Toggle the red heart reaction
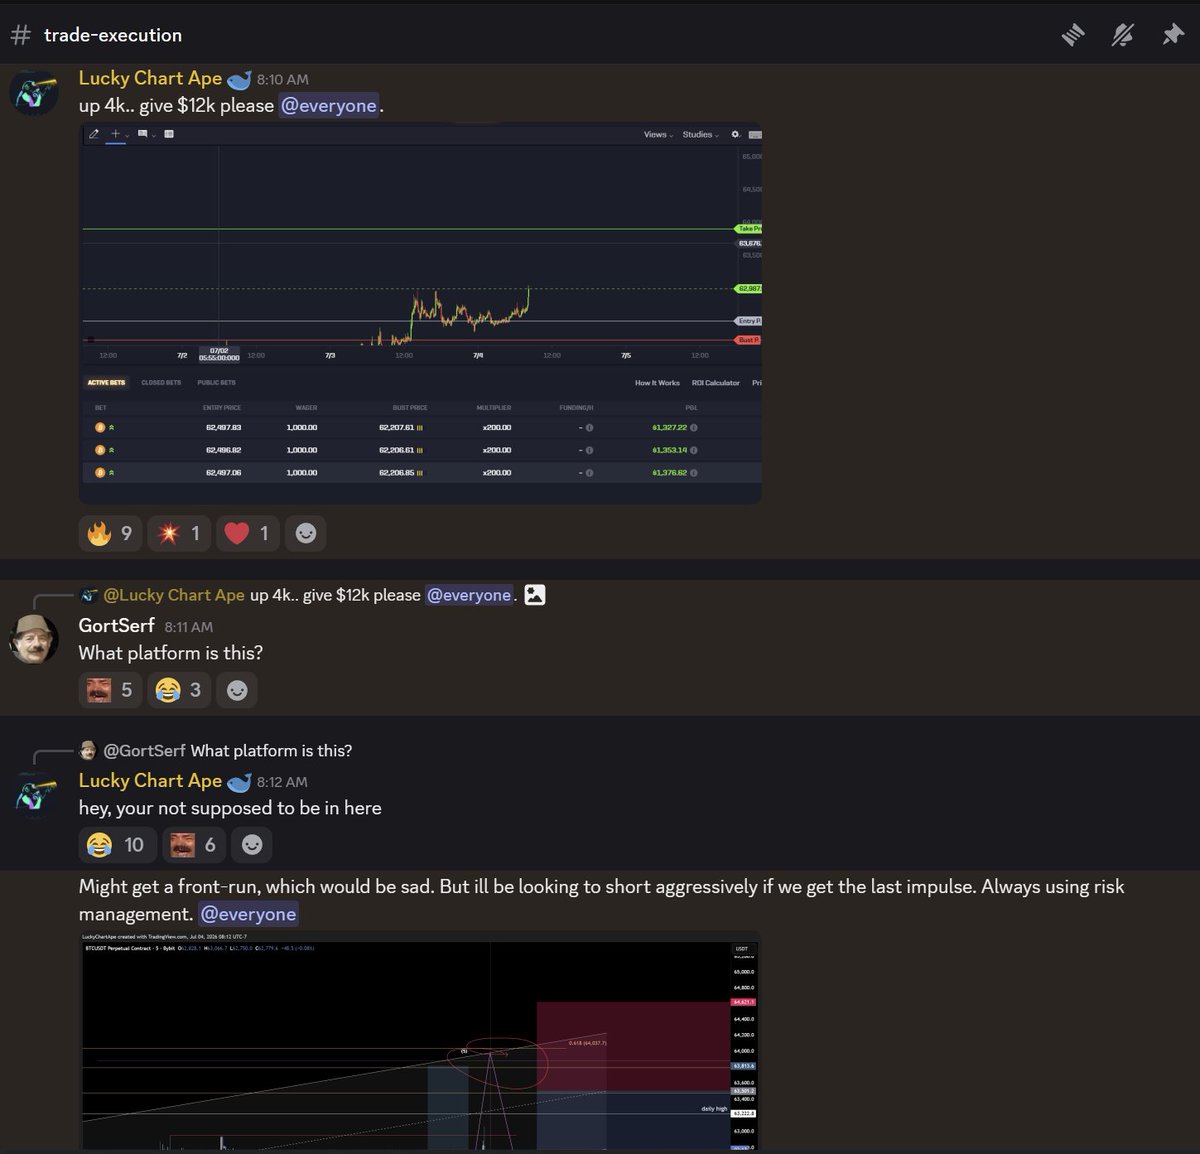Screen dimensions: 1200x1154 (248, 533)
